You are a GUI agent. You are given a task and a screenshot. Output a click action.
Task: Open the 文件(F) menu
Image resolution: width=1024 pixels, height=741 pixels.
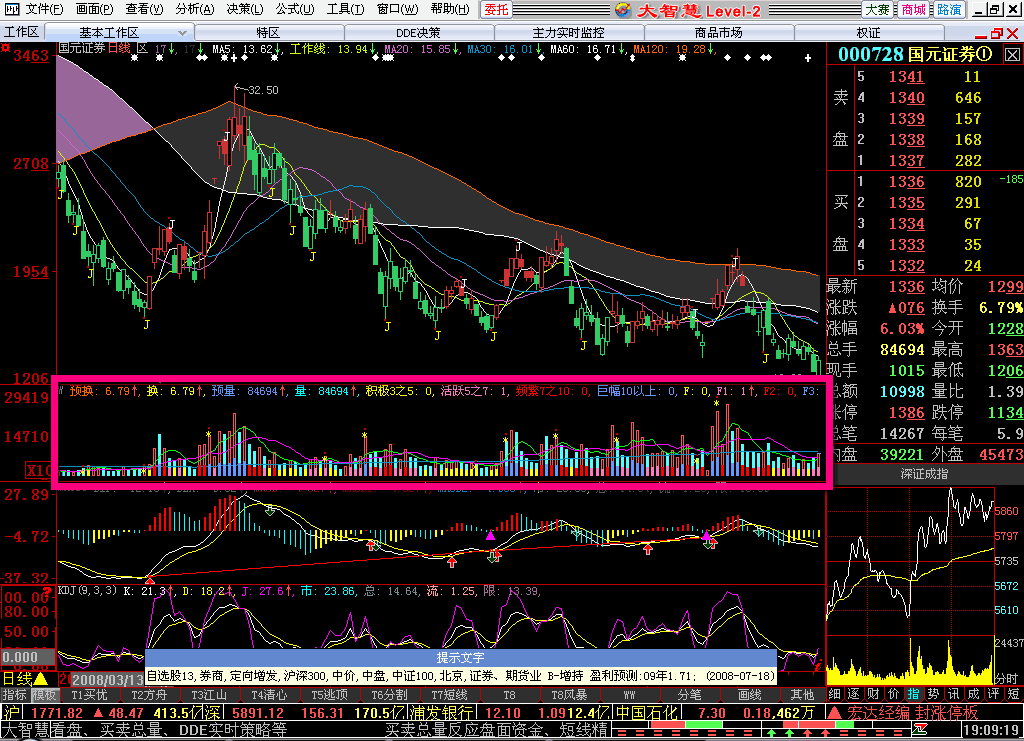[44, 9]
